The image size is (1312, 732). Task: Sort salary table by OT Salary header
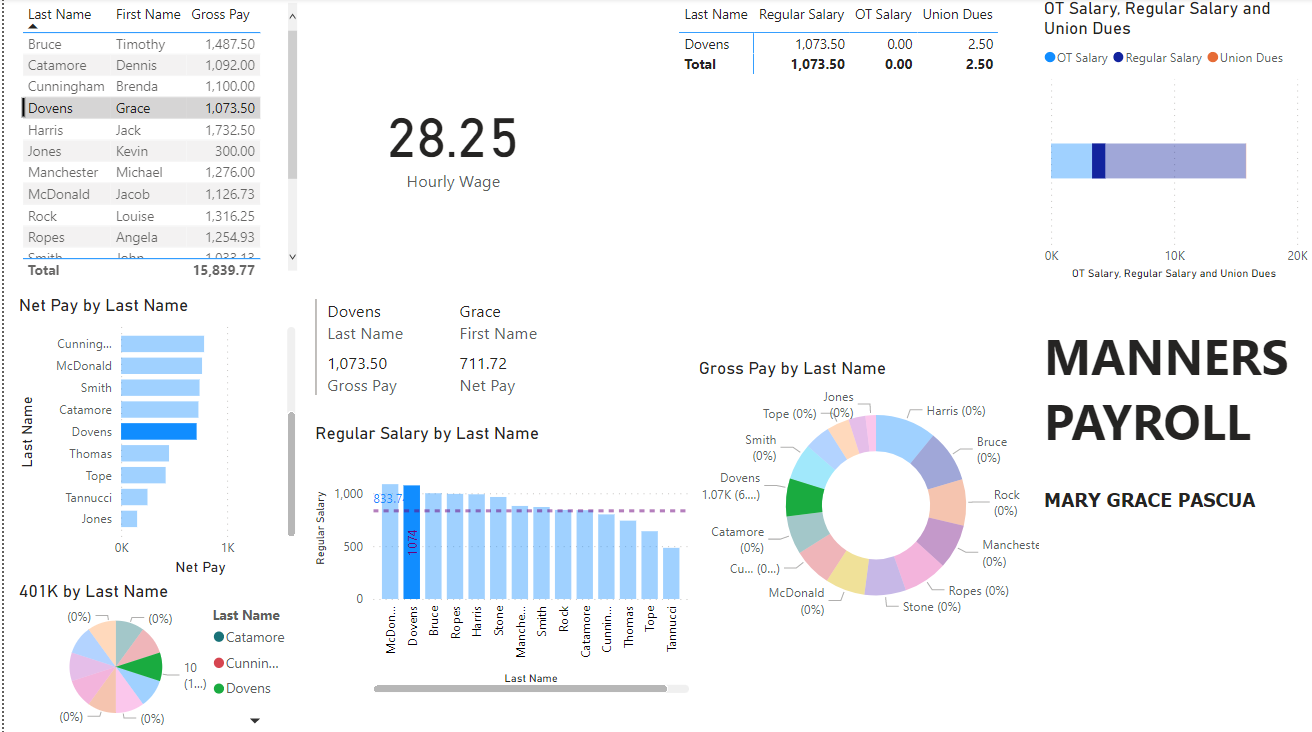pos(883,14)
